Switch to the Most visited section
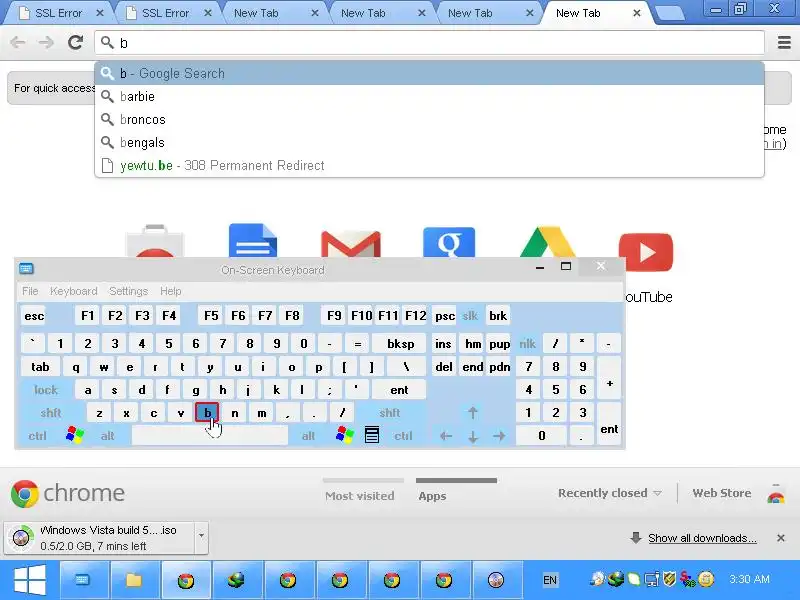This screenshot has width=800, height=600. (x=360, y=495)
